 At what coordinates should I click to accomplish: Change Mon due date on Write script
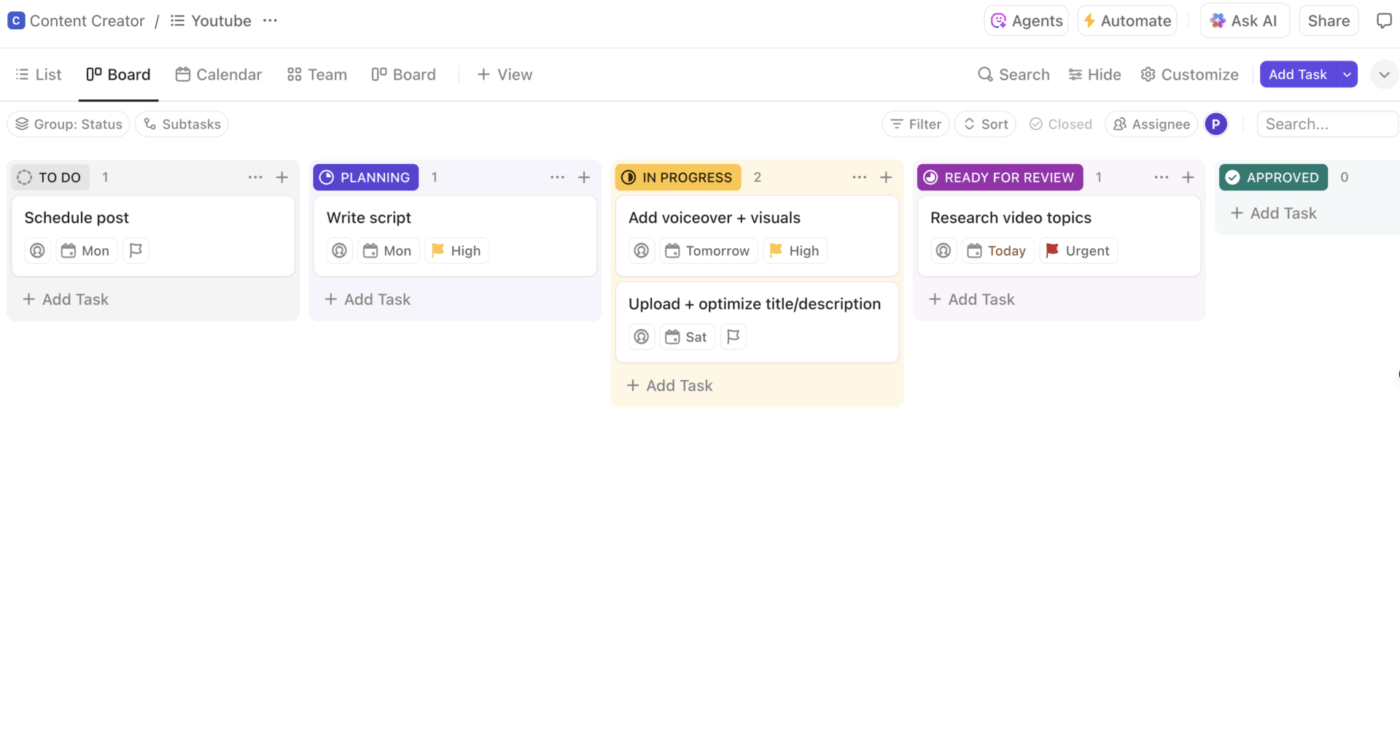[388, 251]
